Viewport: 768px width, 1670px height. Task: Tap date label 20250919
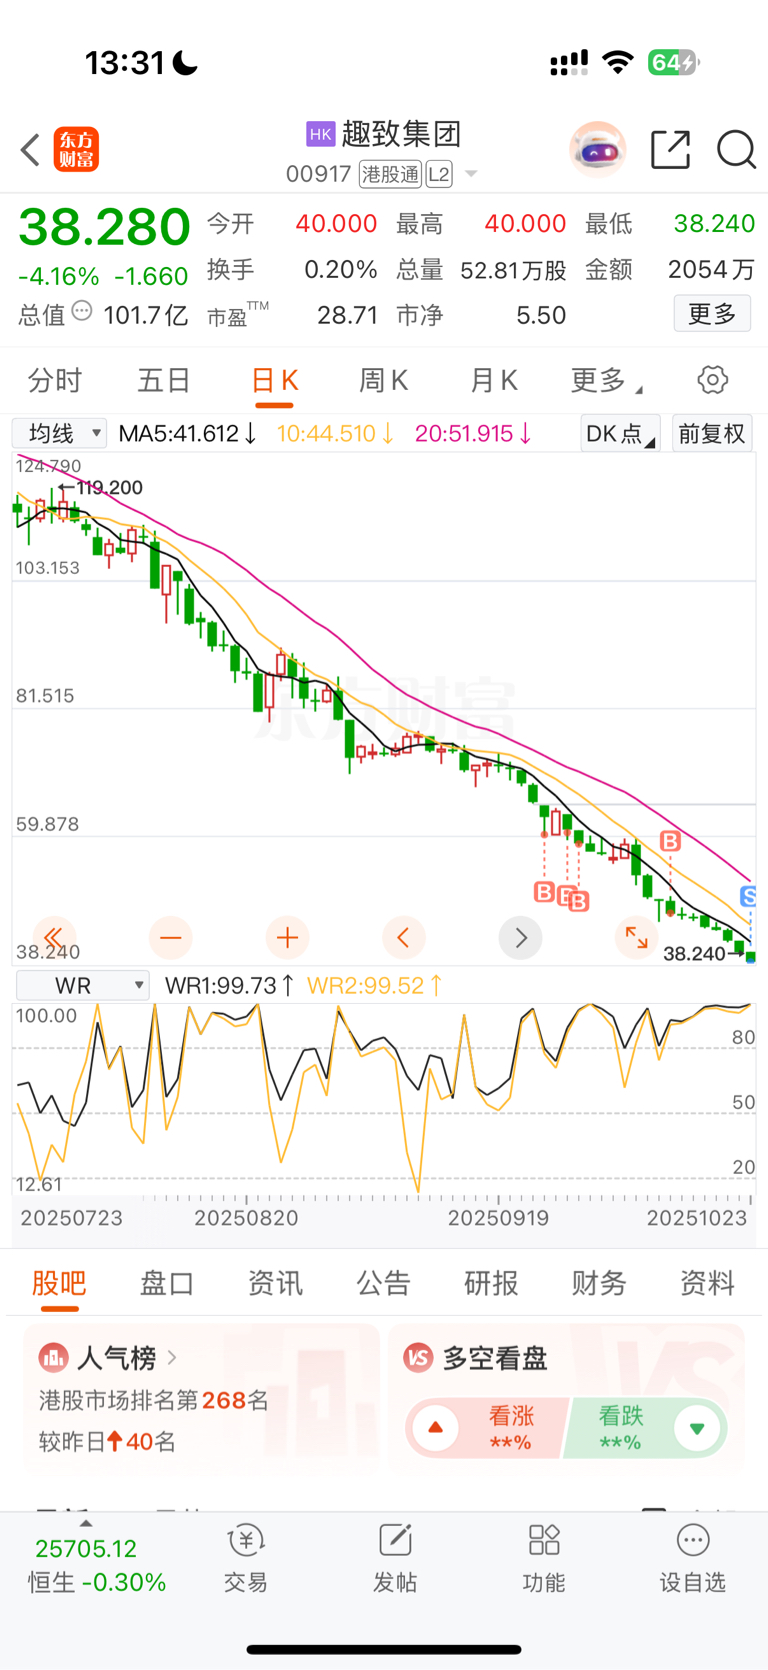pyautogui.click(x=498, y=1218)
